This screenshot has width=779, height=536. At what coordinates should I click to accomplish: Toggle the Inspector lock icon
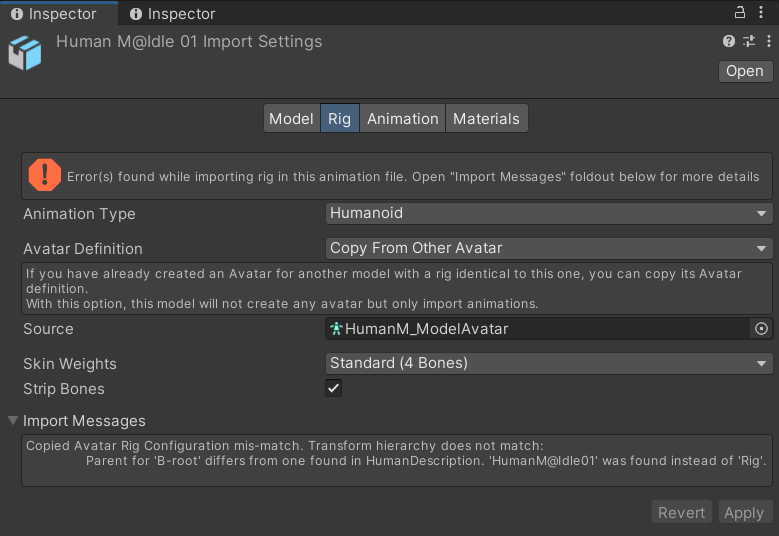point(740,13)
